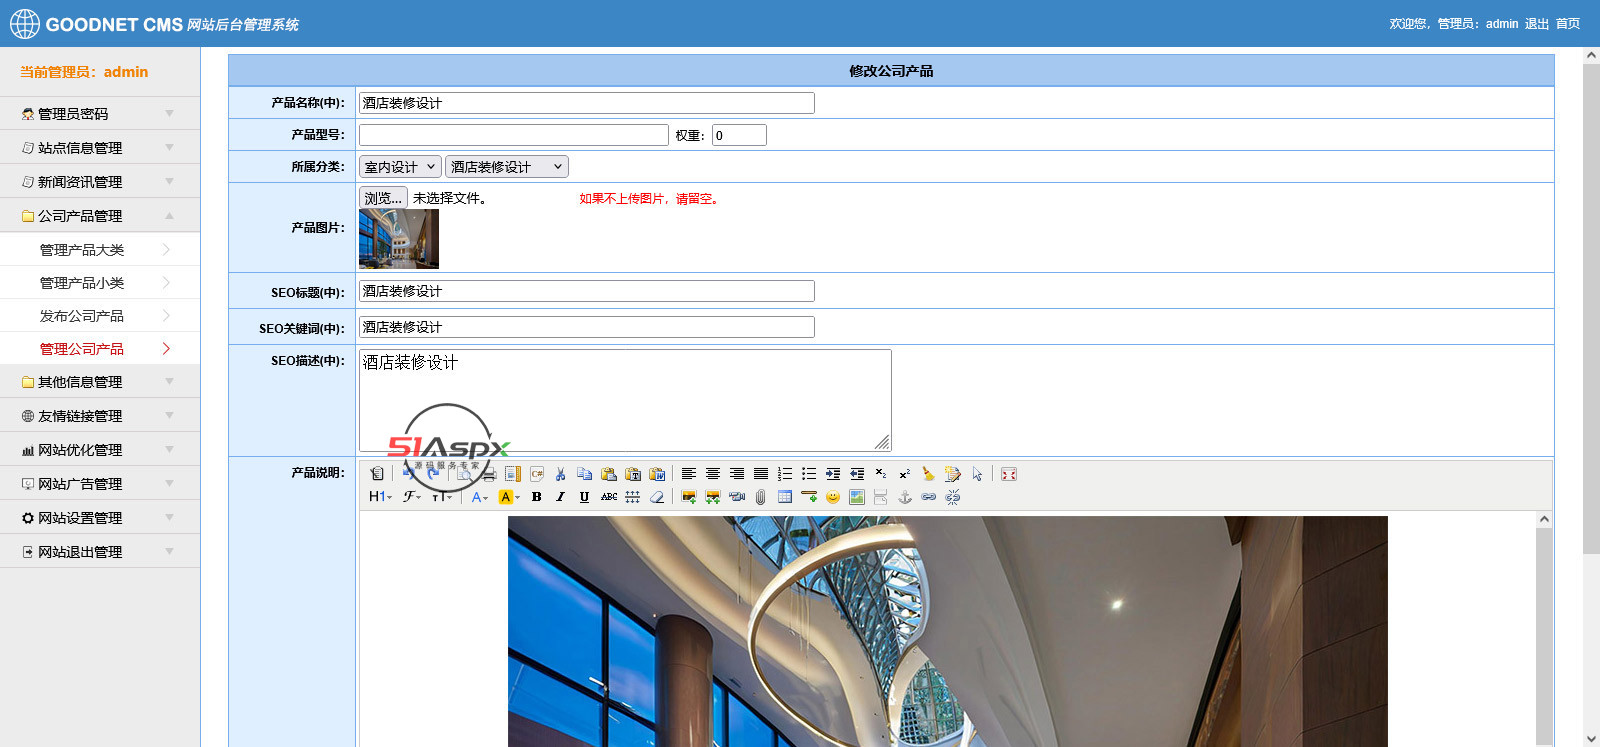Apply quick format to content
This screenshot has width=1600, height=747.
953,474
